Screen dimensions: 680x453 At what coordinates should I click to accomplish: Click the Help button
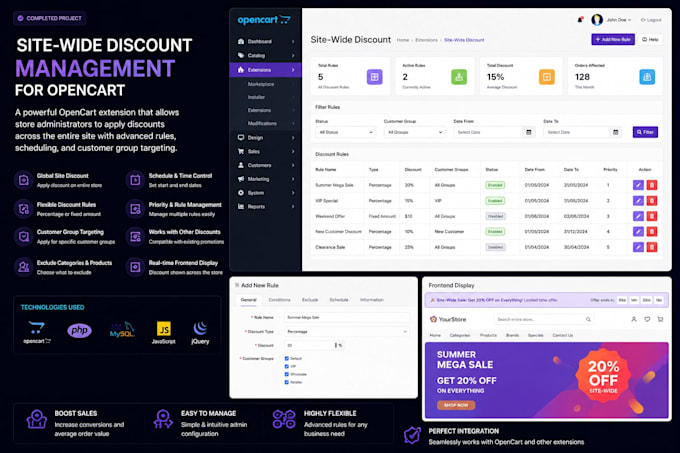tap(650, 39)
